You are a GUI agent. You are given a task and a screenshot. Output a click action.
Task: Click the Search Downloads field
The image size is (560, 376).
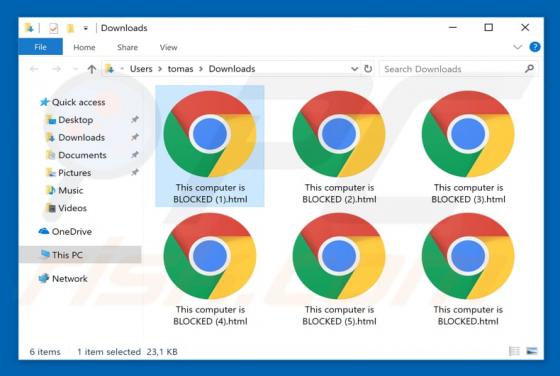[458, 69]
